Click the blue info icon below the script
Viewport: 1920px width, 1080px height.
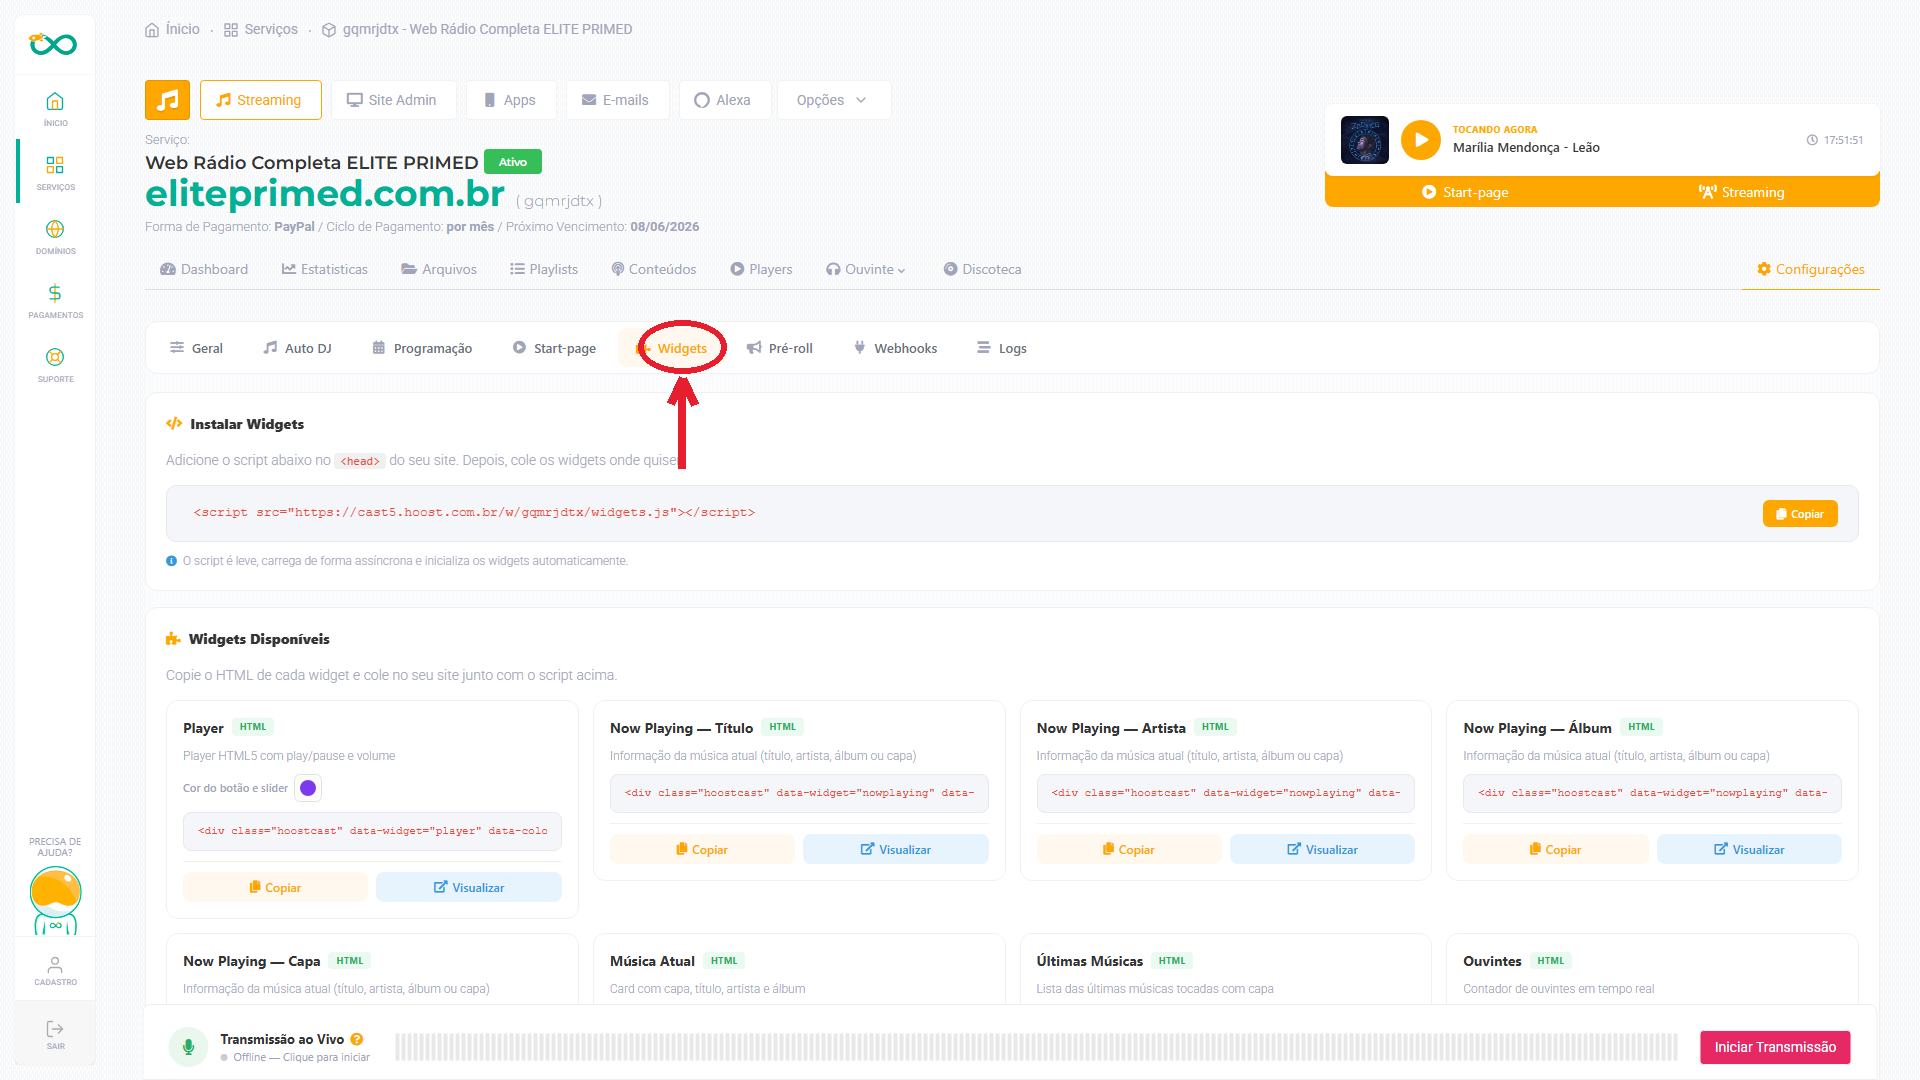pyautogui.click(x=171, y=561)
